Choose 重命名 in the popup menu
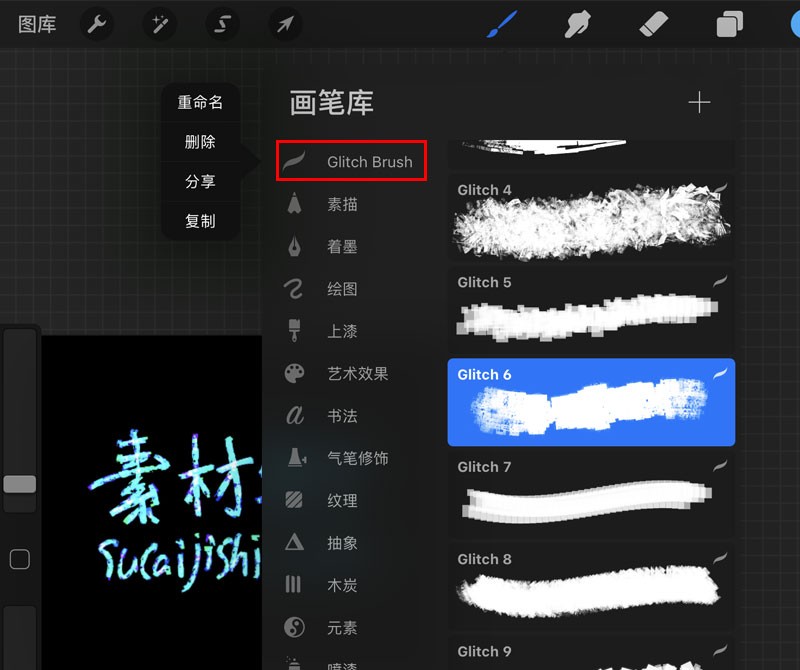This screenshot has height=670, width=800. [200, 102]
